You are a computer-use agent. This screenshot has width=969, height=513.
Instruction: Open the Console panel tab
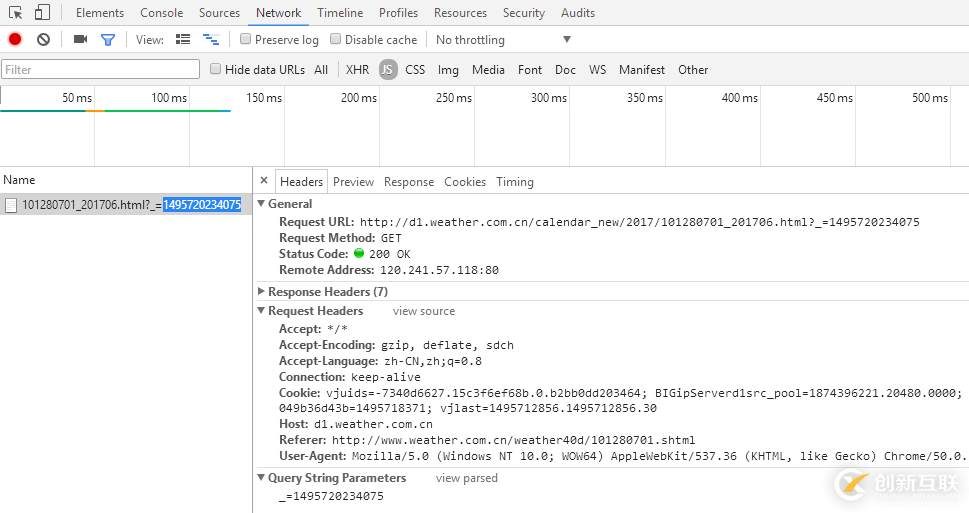161,13
